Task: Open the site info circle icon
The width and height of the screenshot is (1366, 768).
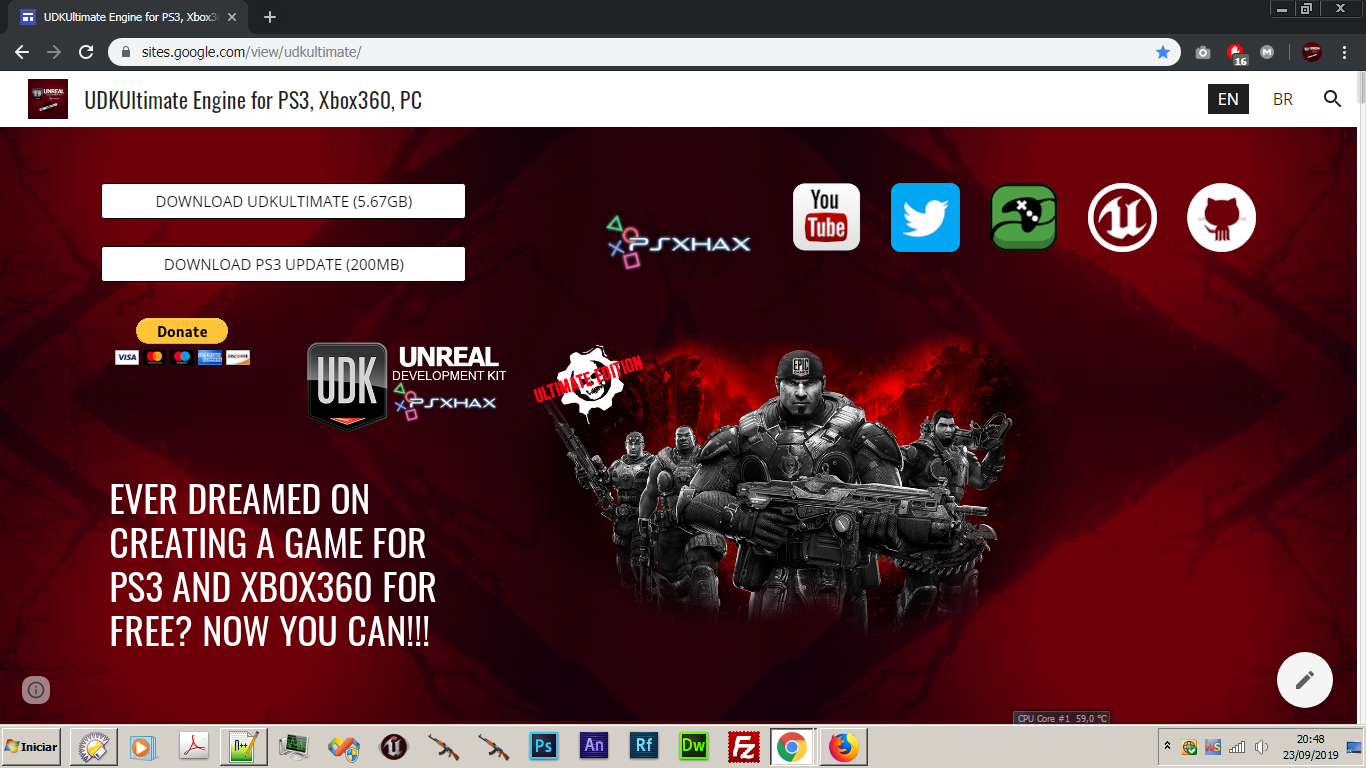Action: click(x=36, y=689)
